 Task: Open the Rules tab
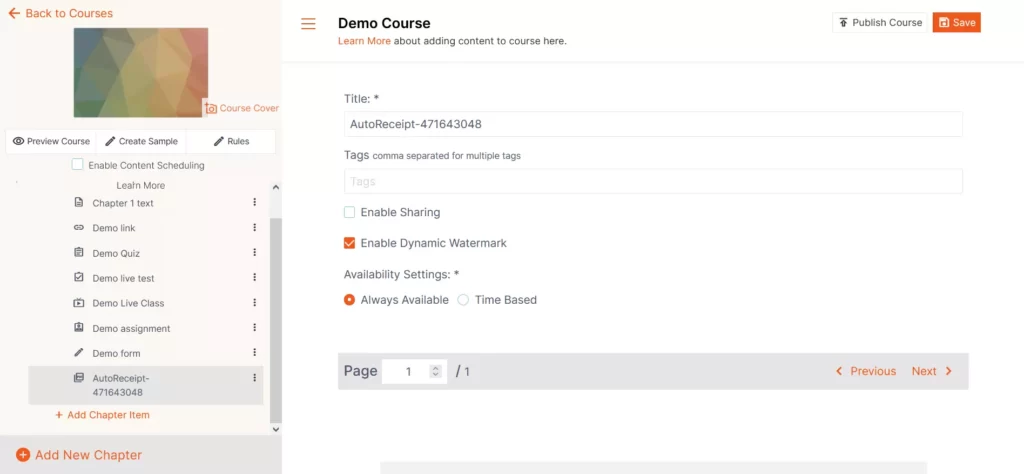[231, 141]
